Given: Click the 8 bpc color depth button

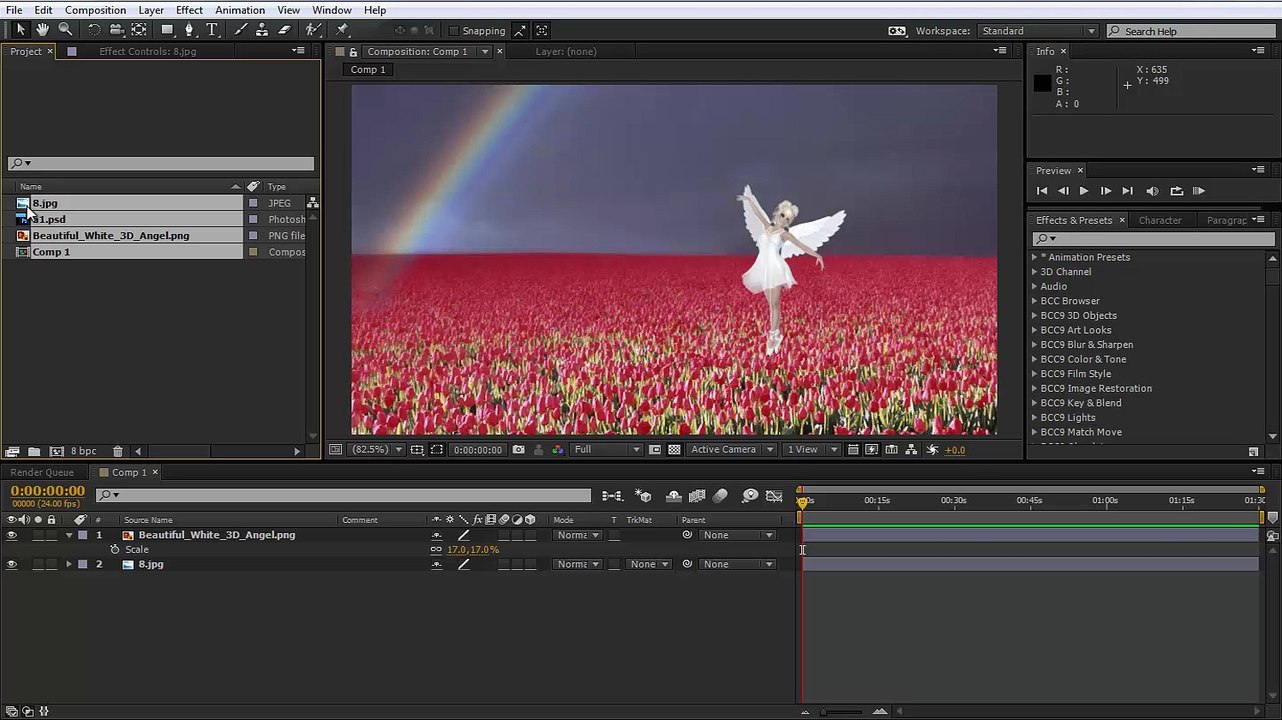Looking at the screenshot, I should (x=83, y=452).
